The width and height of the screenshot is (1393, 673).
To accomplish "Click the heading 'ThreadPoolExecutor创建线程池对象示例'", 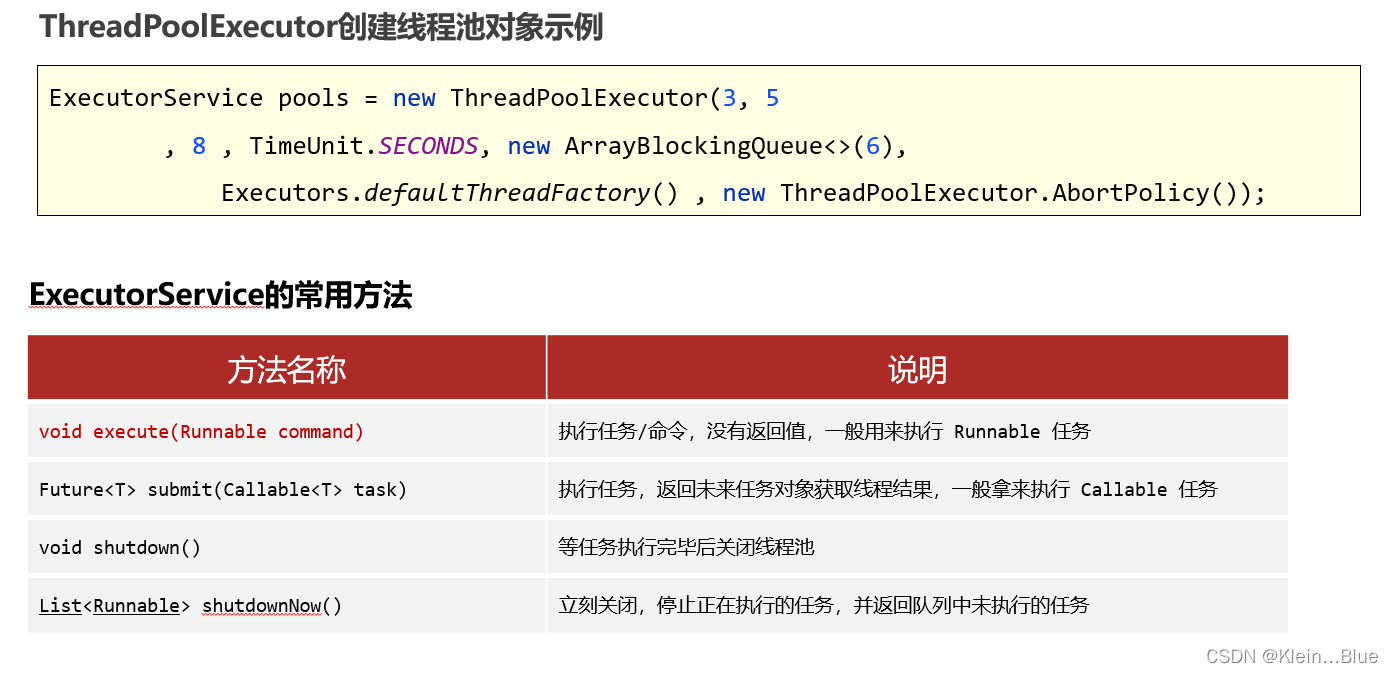I will [x=321, y=27].
